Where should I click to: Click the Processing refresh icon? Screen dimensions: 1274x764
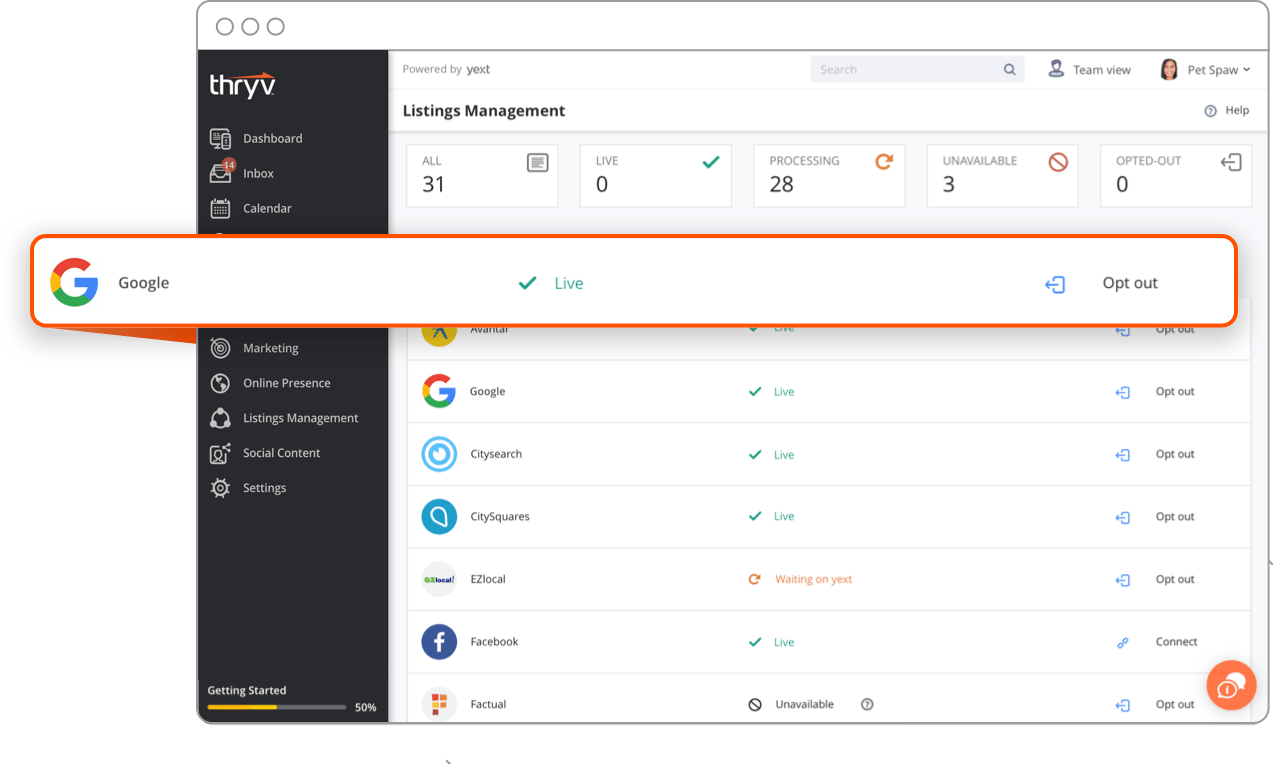pos(884,161)
